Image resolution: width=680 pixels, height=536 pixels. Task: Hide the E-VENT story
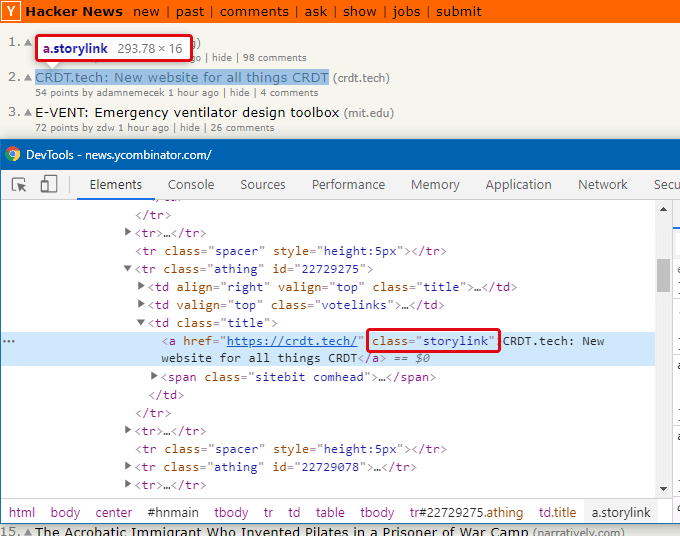pyautogui.click(x=190, y=128)
